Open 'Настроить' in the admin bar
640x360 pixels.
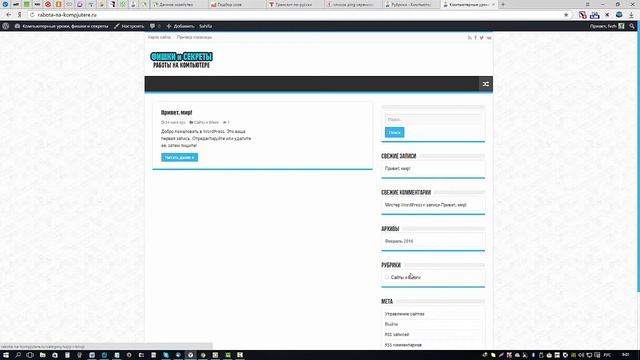coord(129,26)
